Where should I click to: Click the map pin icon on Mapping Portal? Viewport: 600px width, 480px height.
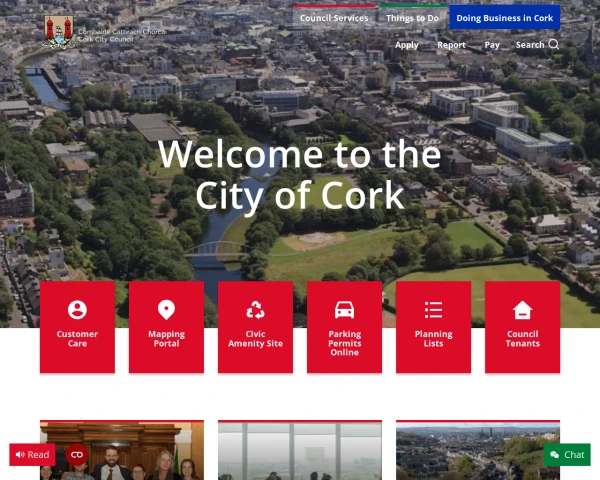click(166, 310)
